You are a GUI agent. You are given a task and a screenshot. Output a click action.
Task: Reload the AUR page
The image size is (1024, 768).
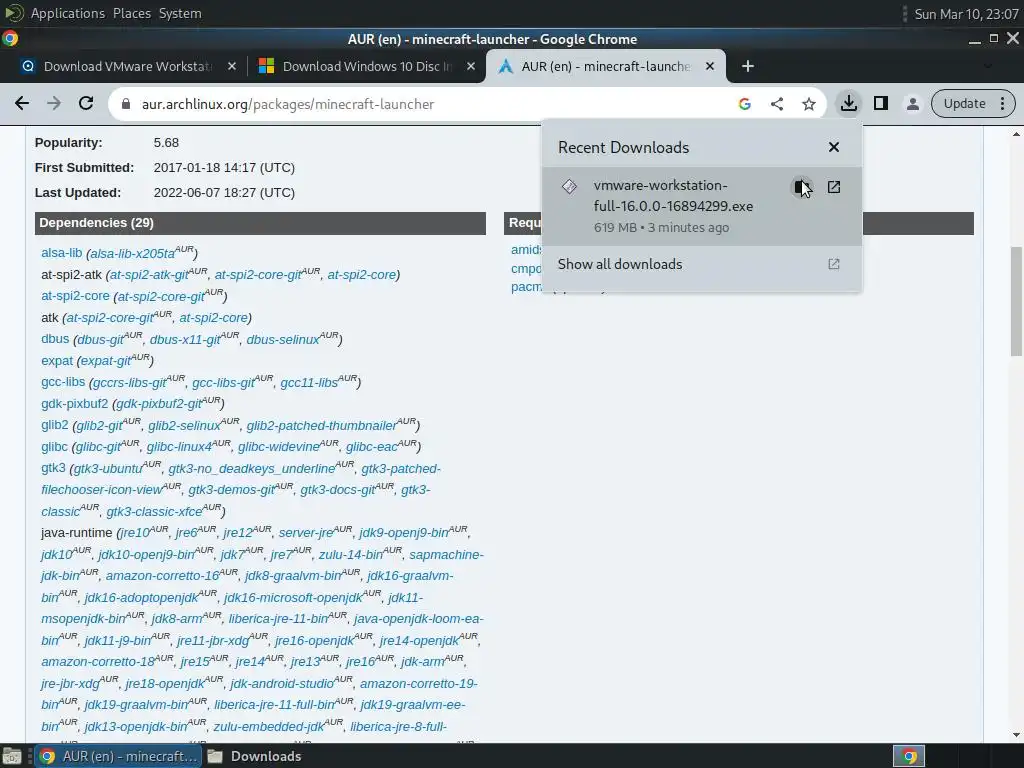click(86, 104)
